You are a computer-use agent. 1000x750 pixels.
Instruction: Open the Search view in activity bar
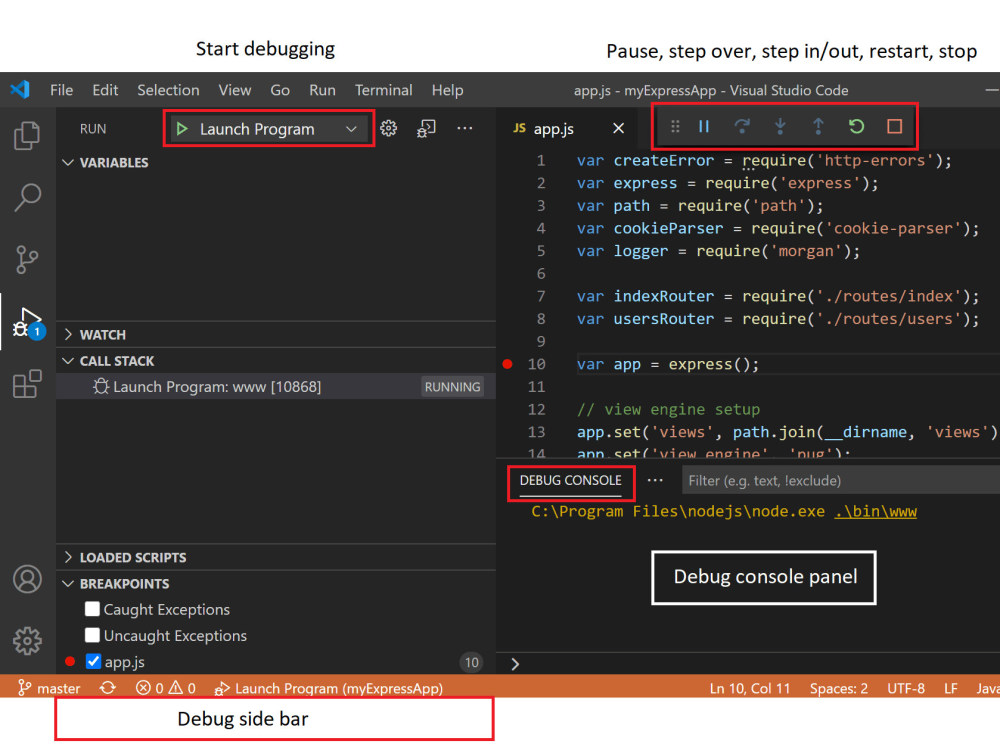(x=27, y=197)
